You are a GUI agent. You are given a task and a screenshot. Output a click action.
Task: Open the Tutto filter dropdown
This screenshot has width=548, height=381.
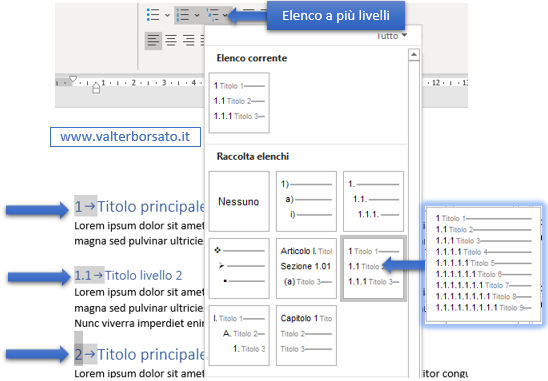click(x=392, y=36)
